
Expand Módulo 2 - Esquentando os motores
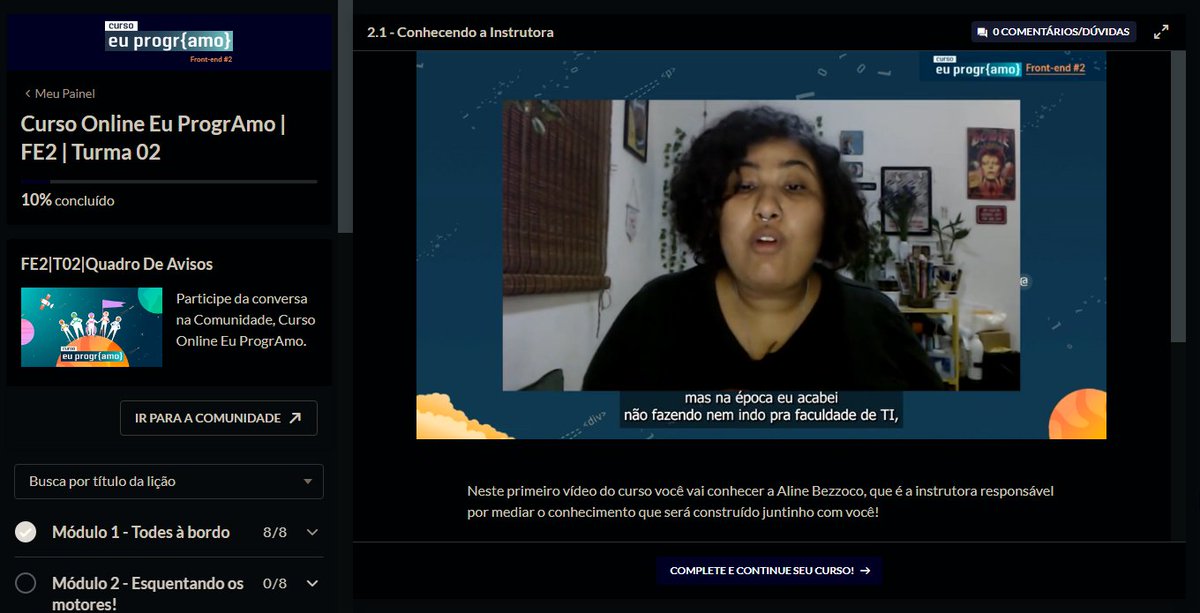coord(312,583)
